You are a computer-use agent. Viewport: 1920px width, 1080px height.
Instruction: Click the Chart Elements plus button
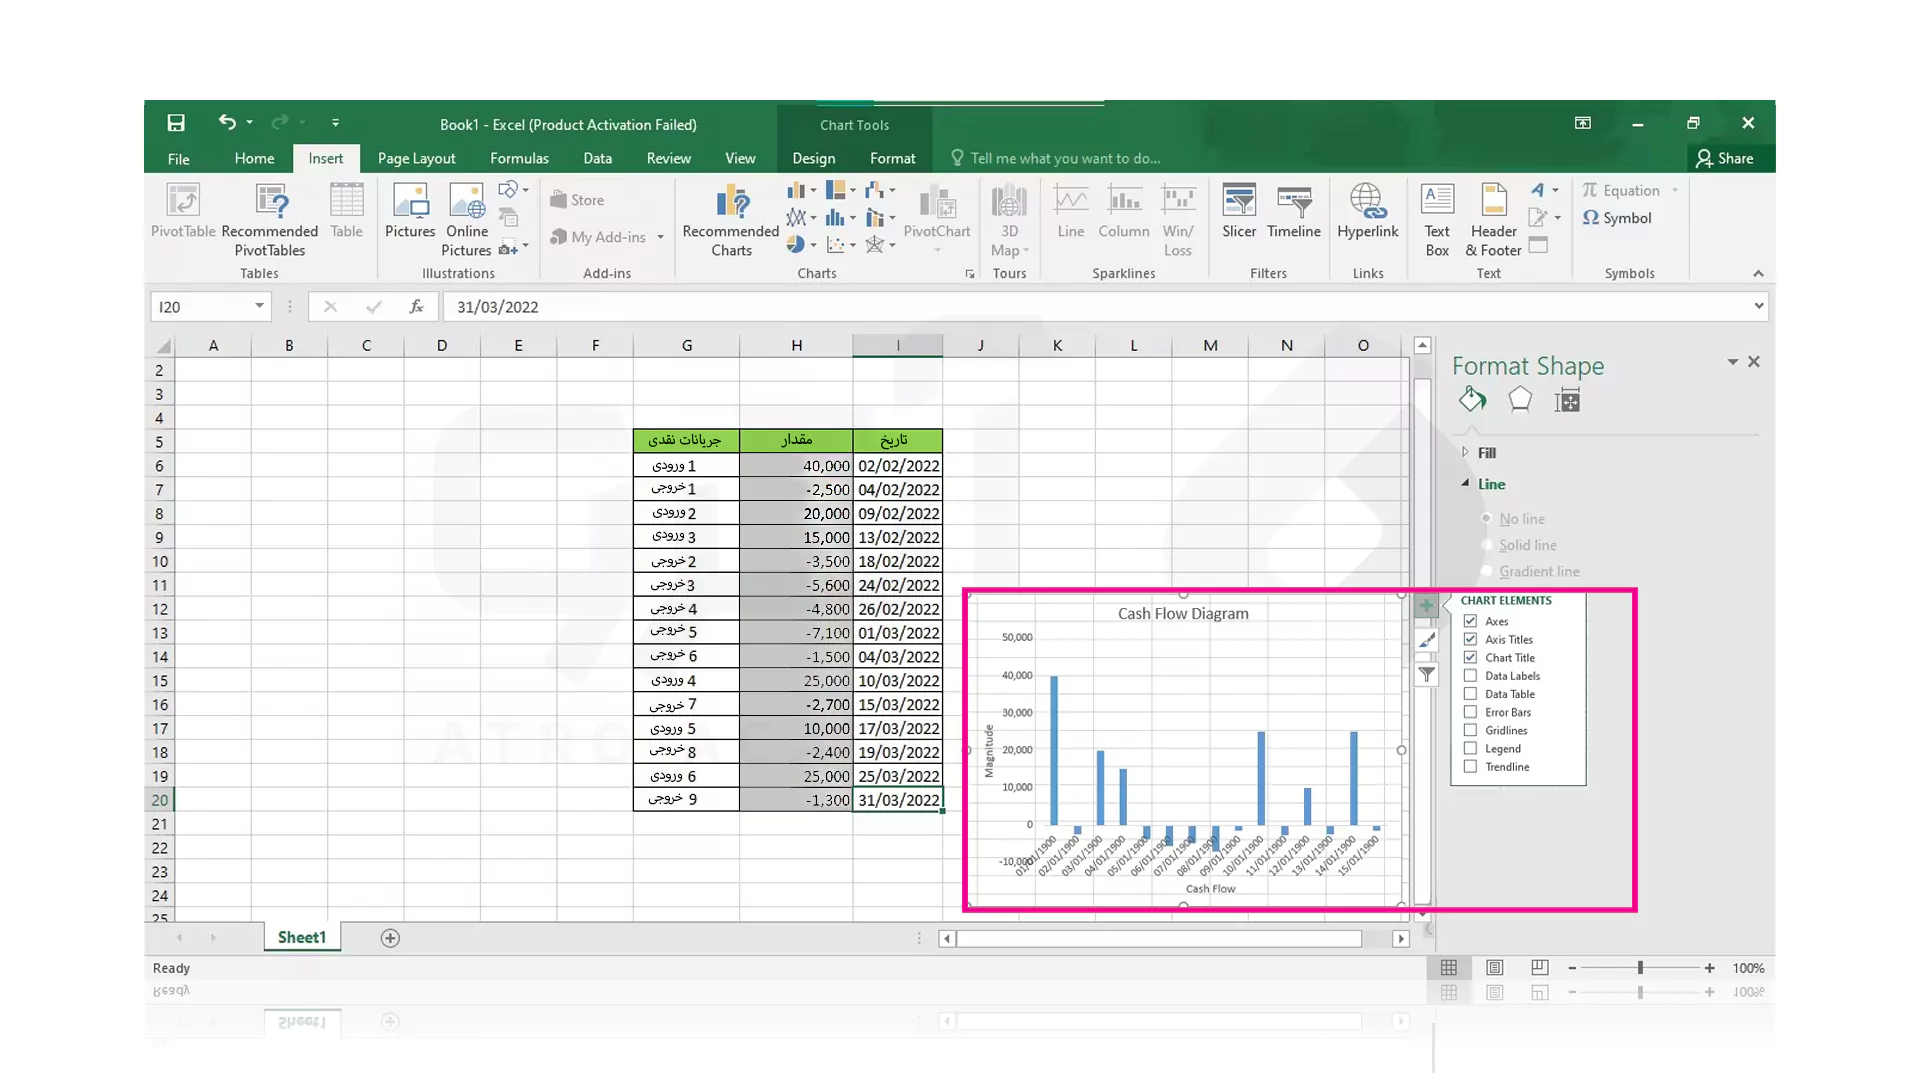[x=1426, y=605]
